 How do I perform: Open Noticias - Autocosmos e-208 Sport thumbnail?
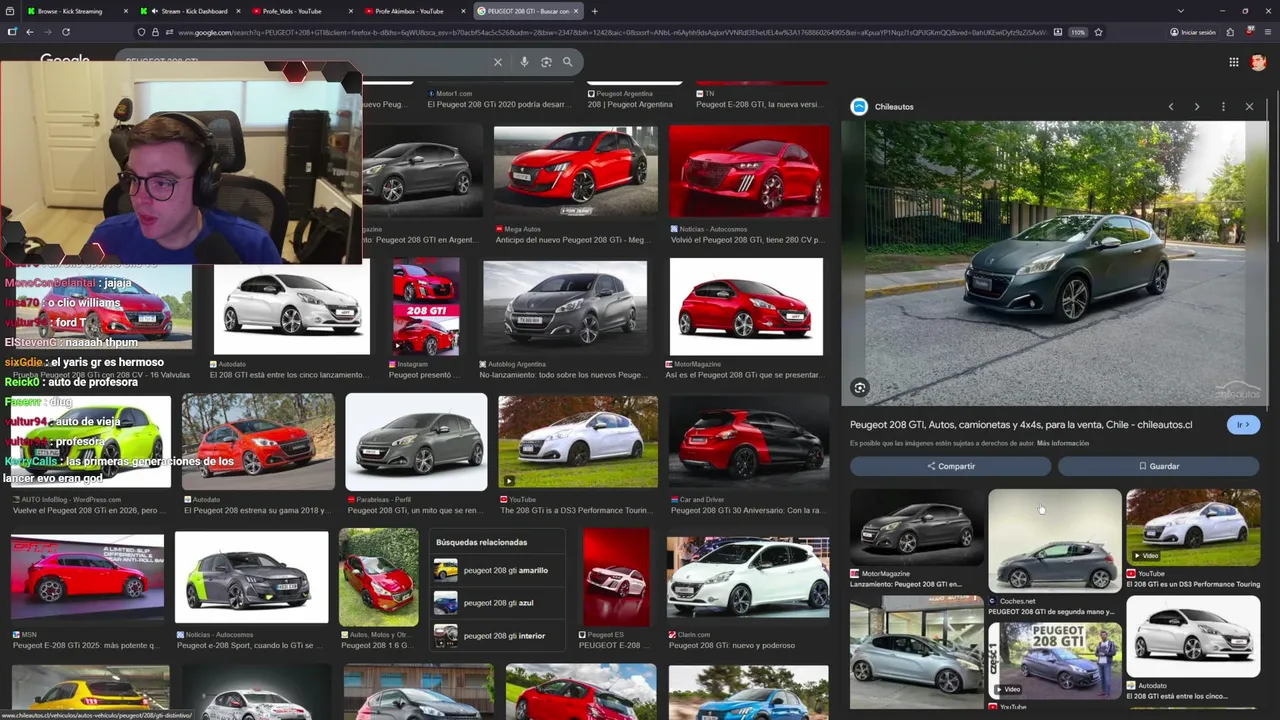[x=251, y=577]
